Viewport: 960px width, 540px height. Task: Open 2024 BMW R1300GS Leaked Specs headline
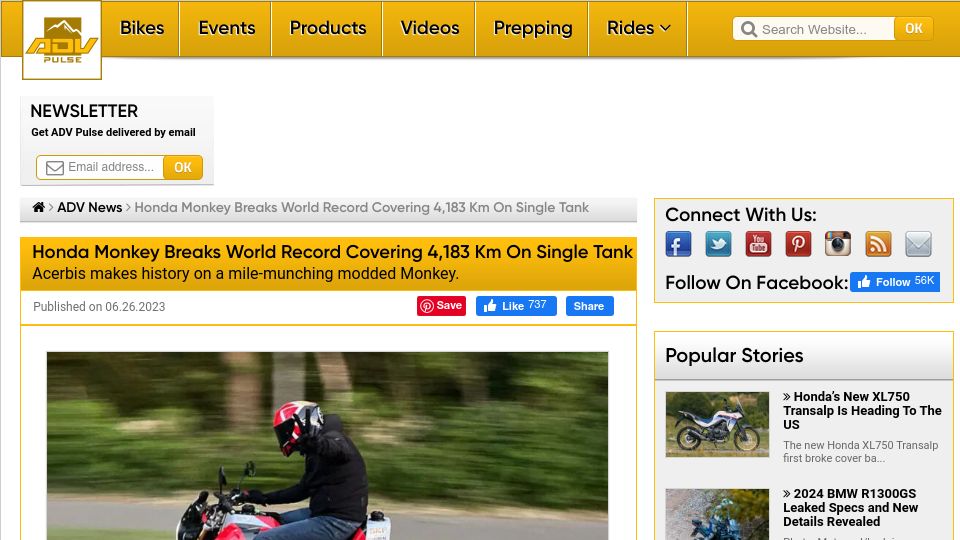pyautogui.click(x=850, y=508)
